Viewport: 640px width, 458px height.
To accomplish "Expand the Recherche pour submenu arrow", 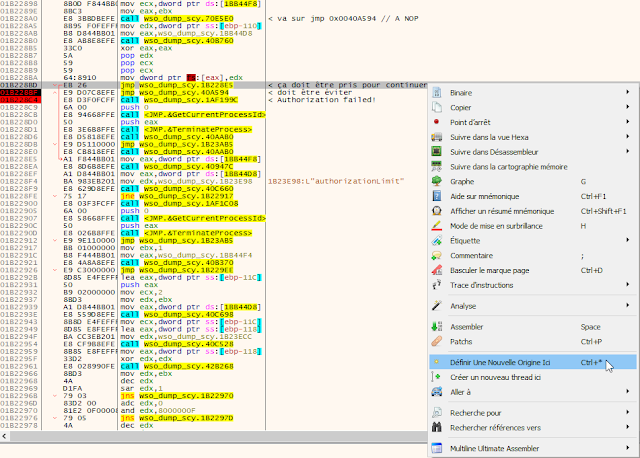I will point(628,412).
